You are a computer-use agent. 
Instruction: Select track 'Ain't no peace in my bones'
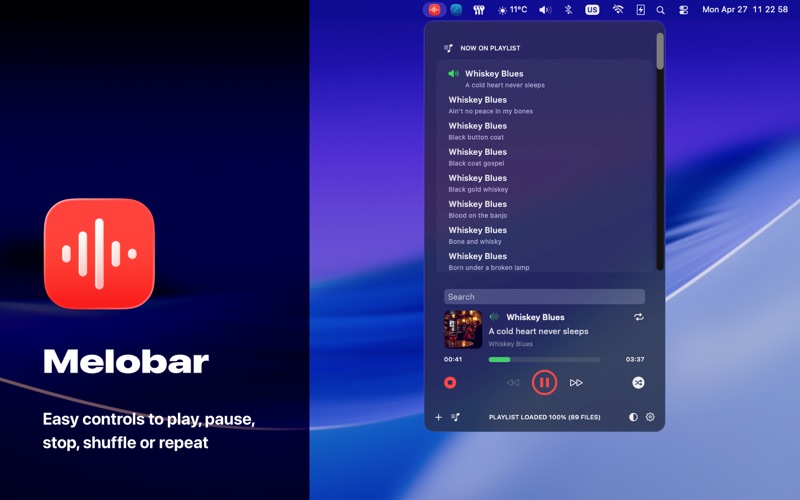545,105
